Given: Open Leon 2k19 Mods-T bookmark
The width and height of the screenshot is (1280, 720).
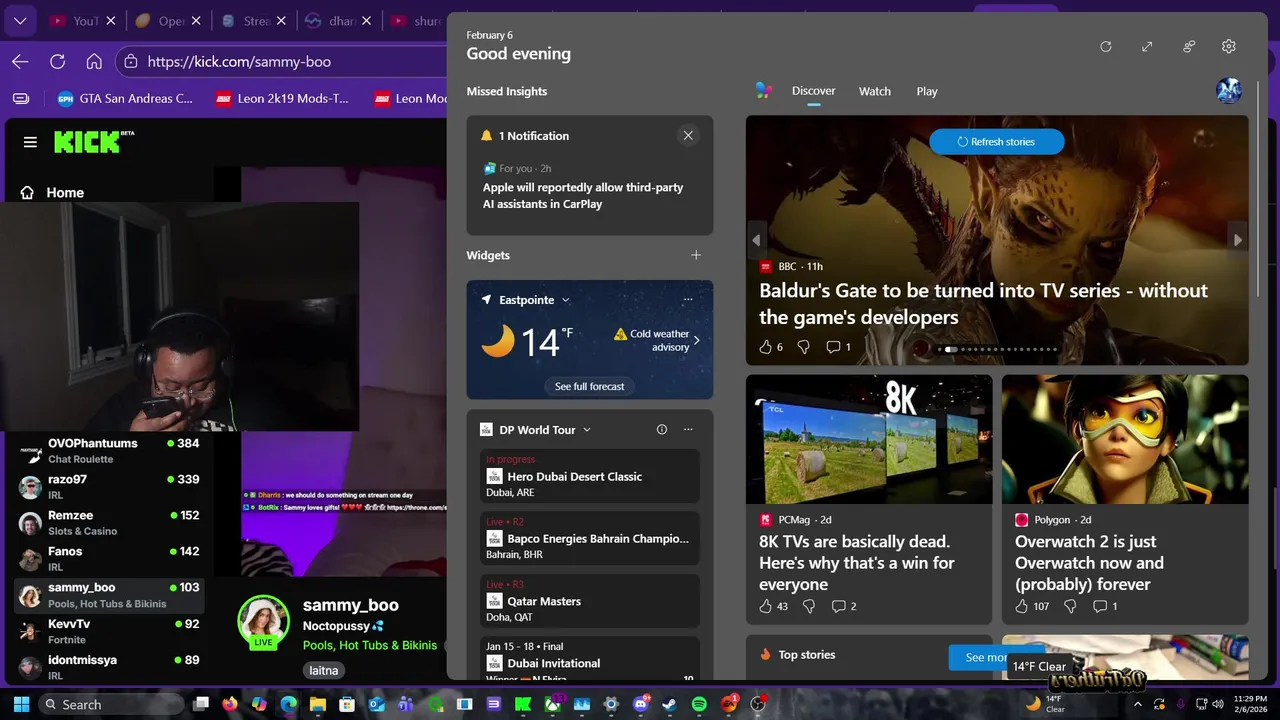Looking at the screenshot, I should pyautogui.click(x=283, y=98).
